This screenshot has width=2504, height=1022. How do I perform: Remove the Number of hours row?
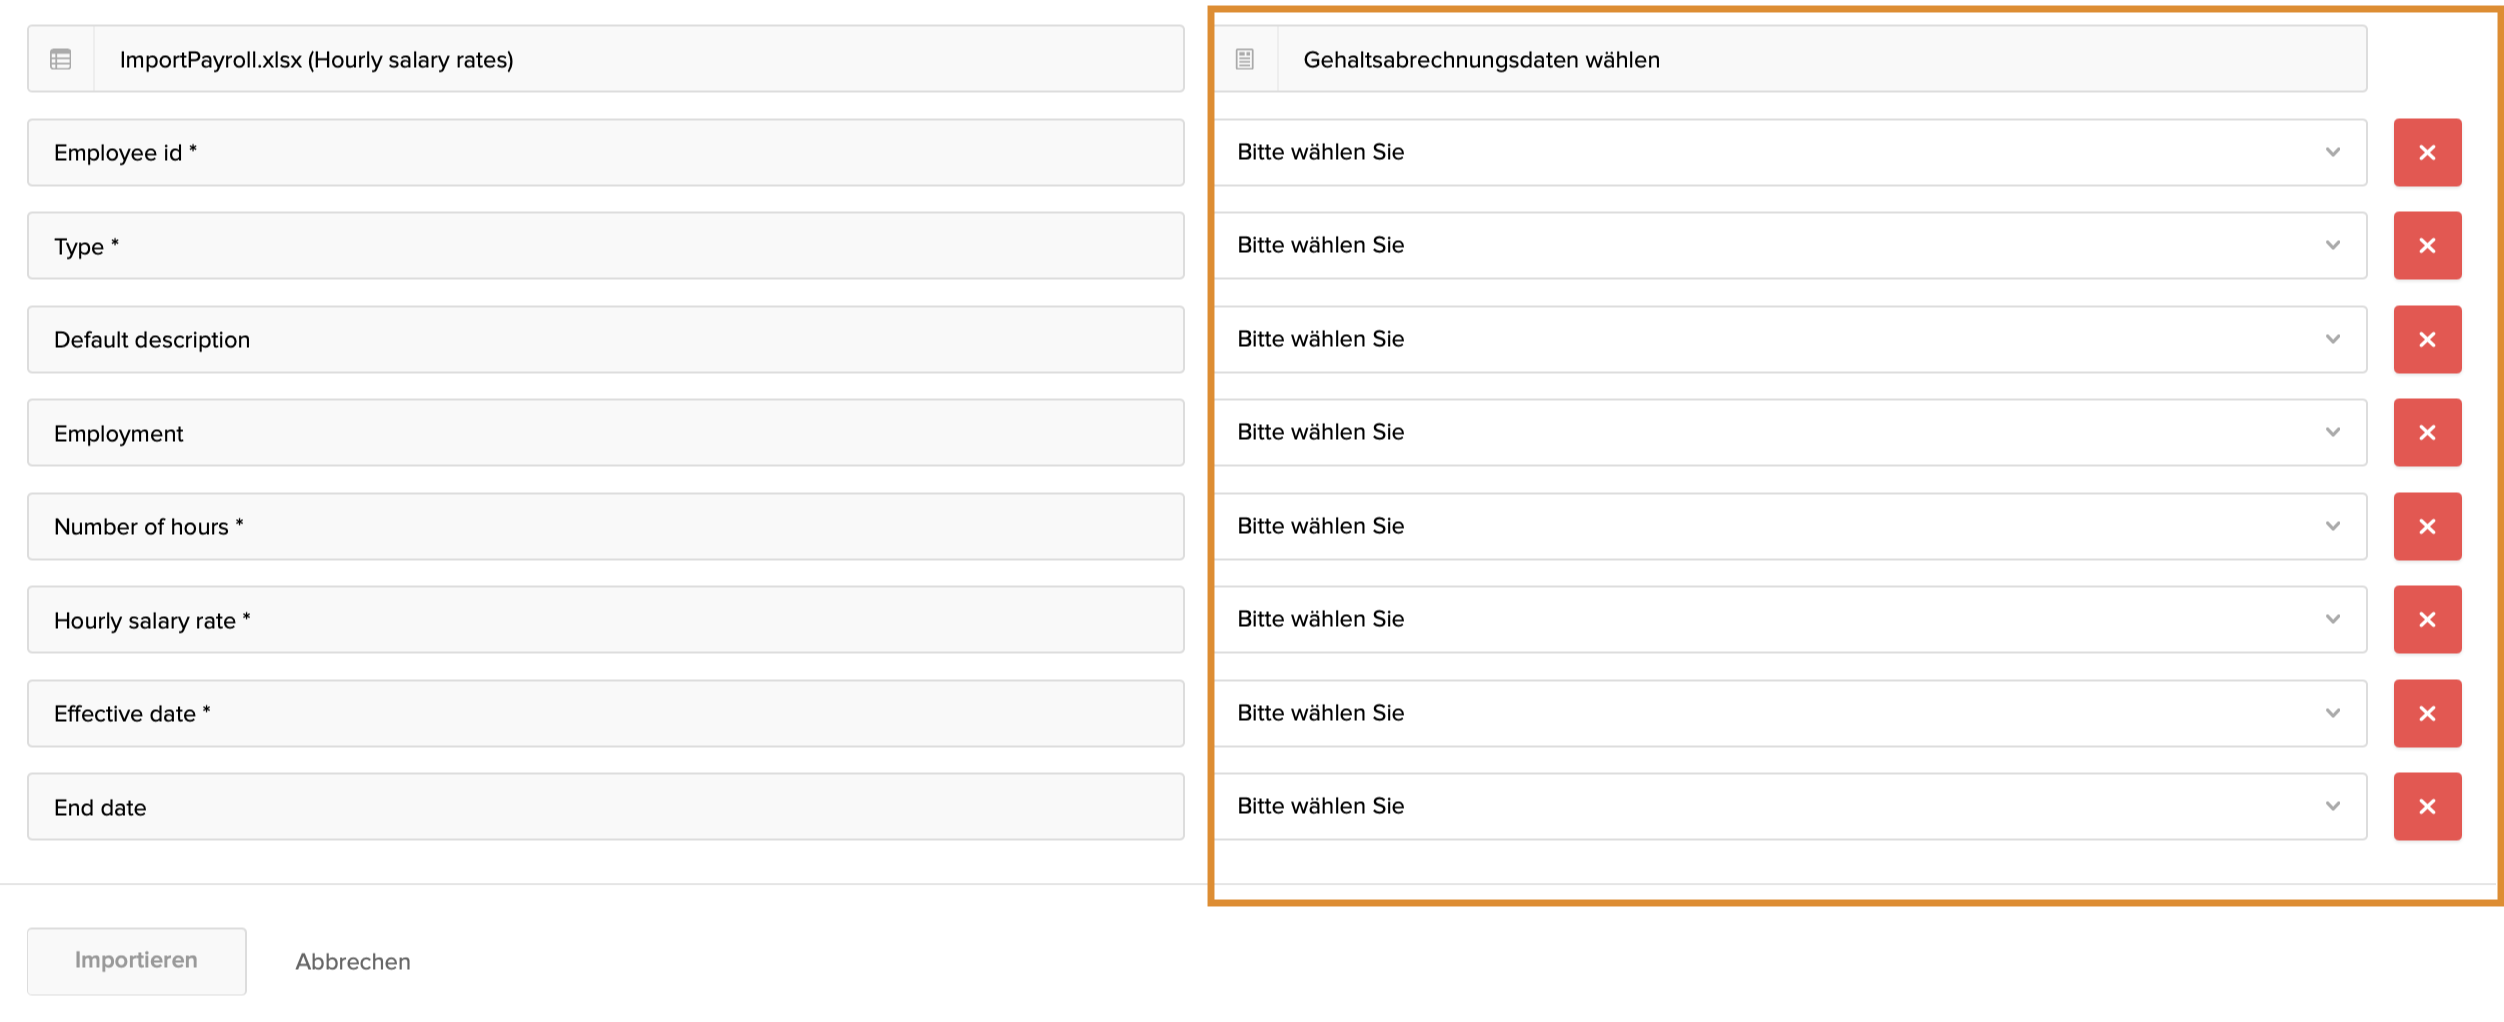click(2426, 527)
